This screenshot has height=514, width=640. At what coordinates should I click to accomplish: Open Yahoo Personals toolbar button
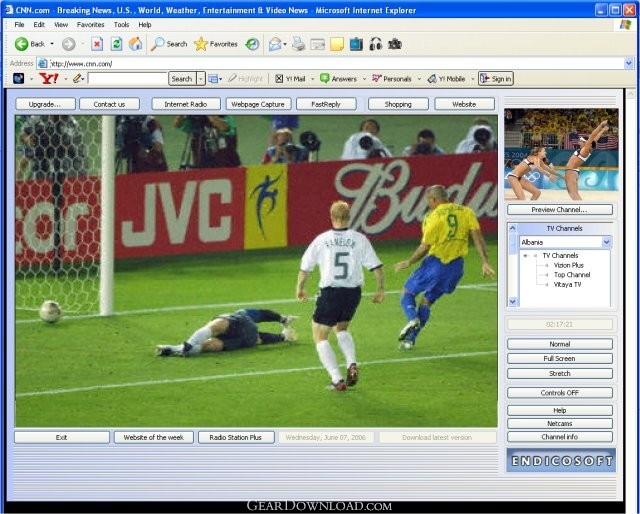click(391, 79)
